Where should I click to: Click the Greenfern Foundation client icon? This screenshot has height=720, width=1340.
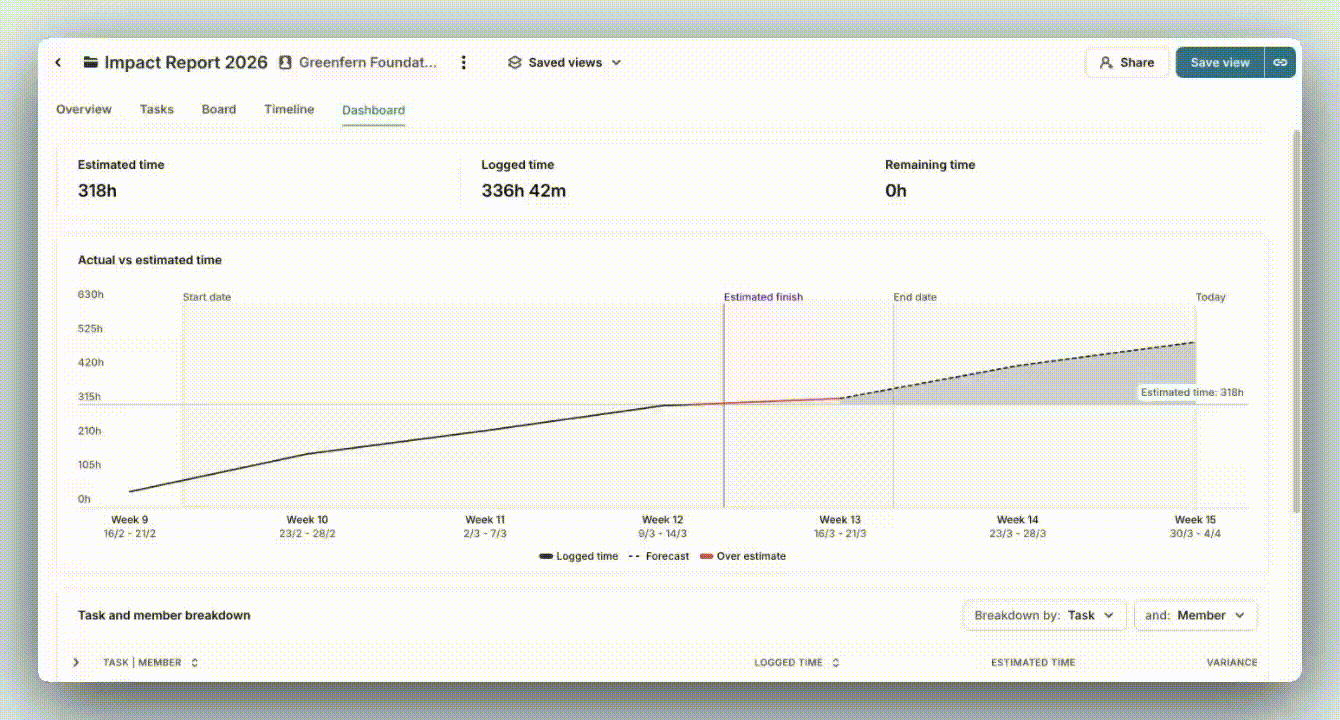[x=285, y=62]
